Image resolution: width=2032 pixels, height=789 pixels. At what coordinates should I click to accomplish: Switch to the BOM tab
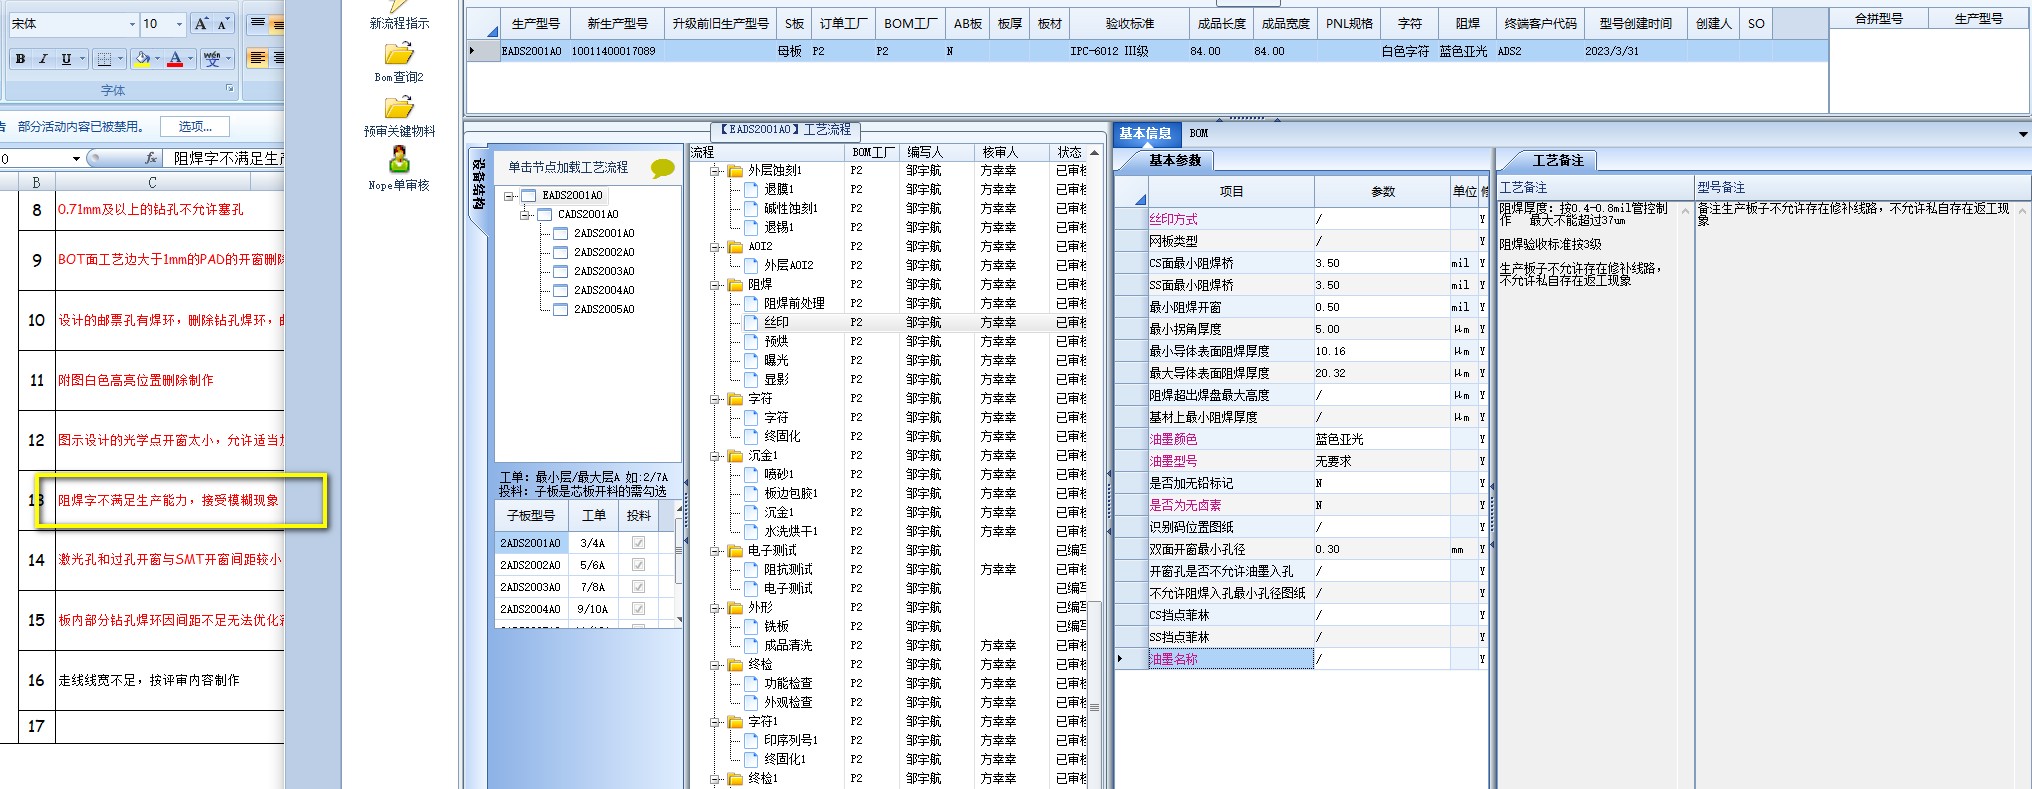[1199, 134]
